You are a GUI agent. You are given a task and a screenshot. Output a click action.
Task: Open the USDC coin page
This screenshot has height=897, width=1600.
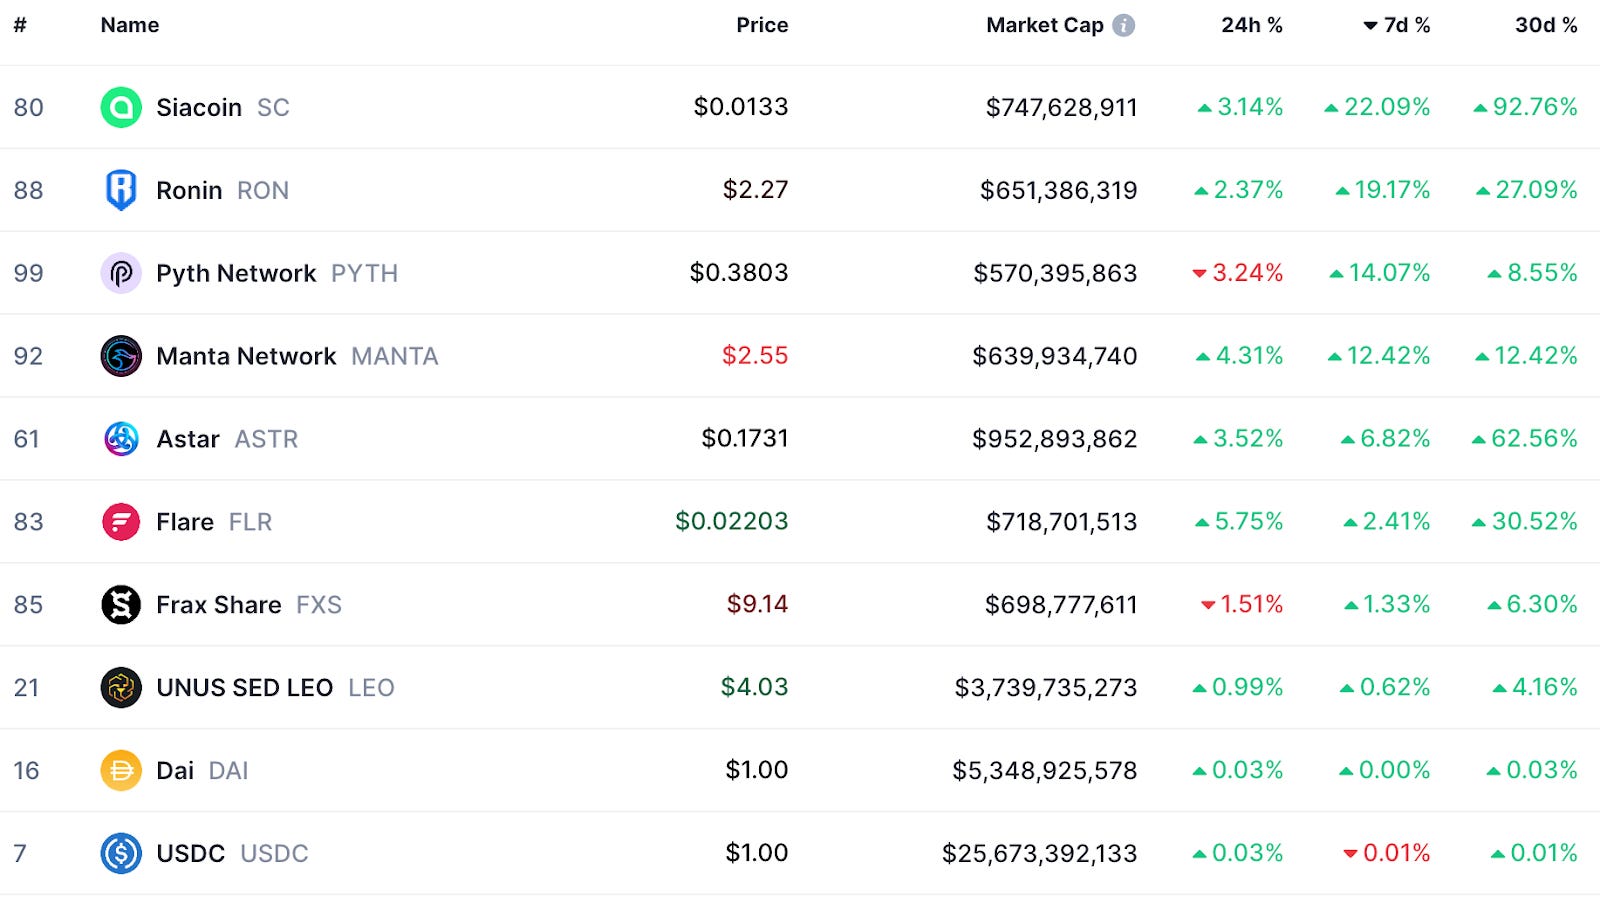232,854
